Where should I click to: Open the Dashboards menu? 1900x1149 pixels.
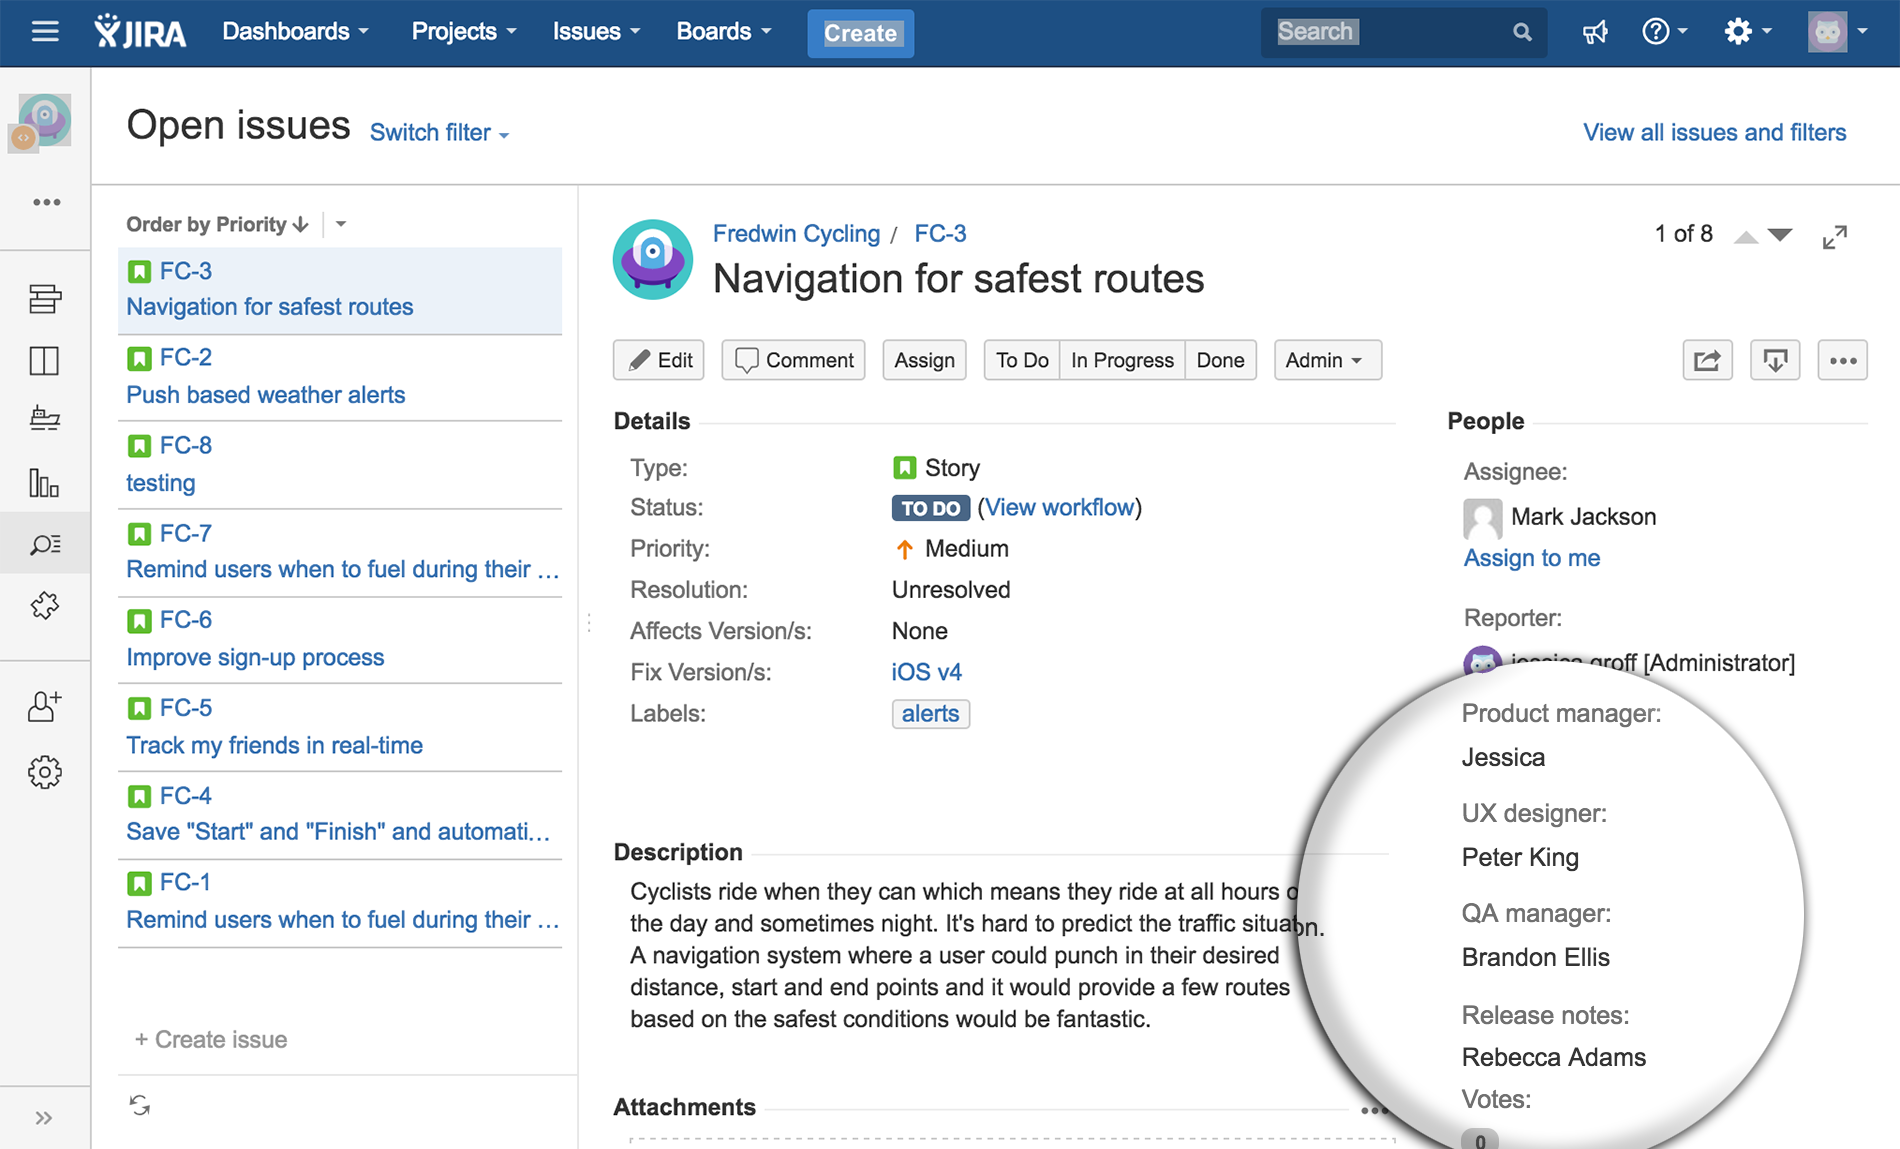[296, 32]
